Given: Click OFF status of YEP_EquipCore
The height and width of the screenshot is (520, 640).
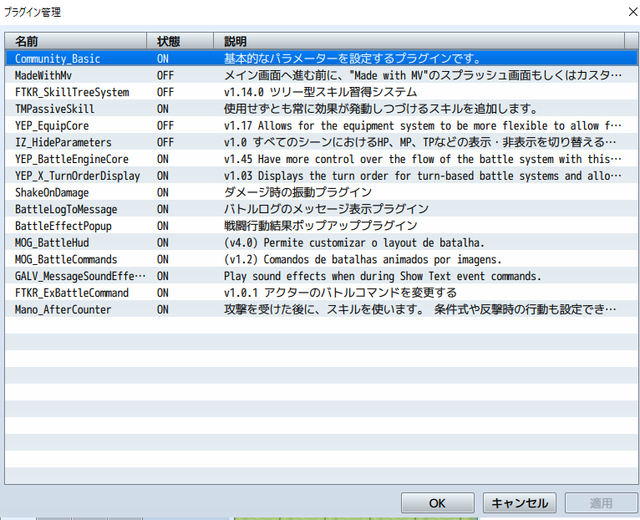Looking at the screenshot, I should (165, 126).
